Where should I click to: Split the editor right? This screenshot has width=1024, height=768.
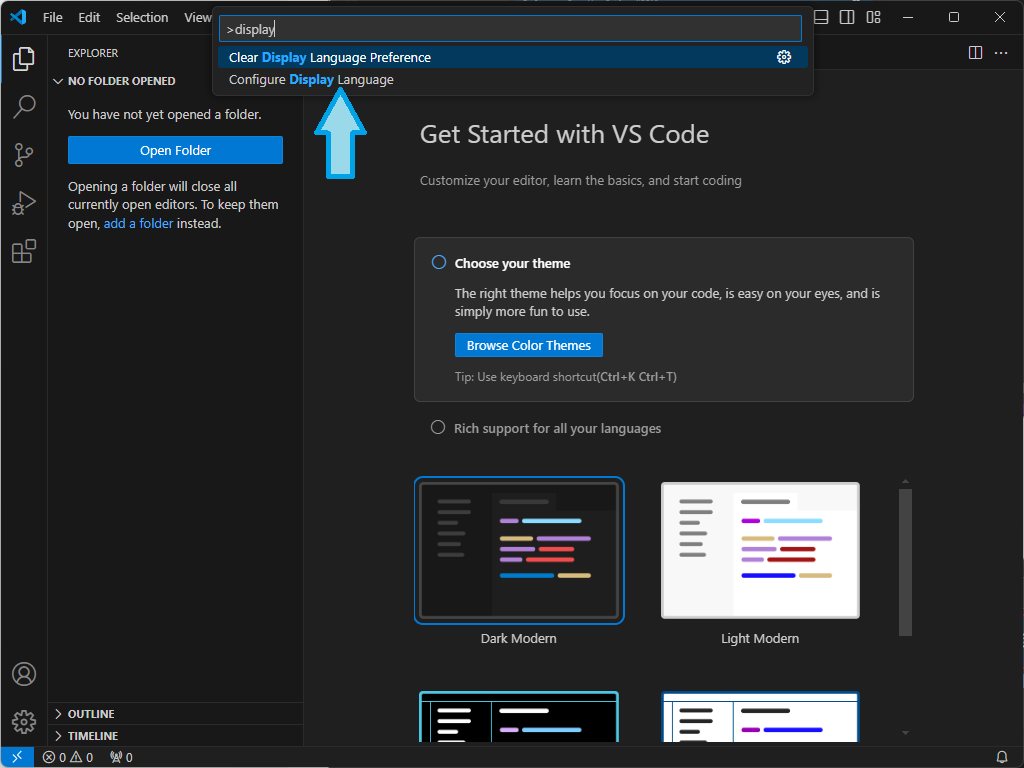click(975, 53)
